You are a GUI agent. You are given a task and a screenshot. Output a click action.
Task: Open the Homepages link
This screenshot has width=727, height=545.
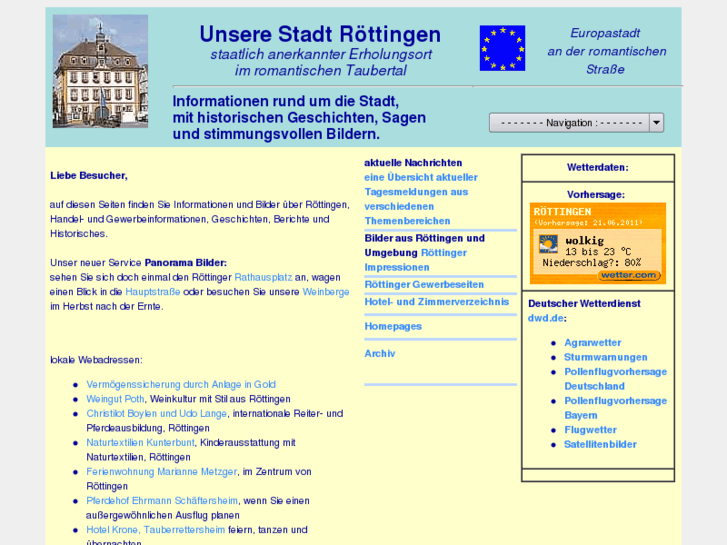(x=393, y=327)
